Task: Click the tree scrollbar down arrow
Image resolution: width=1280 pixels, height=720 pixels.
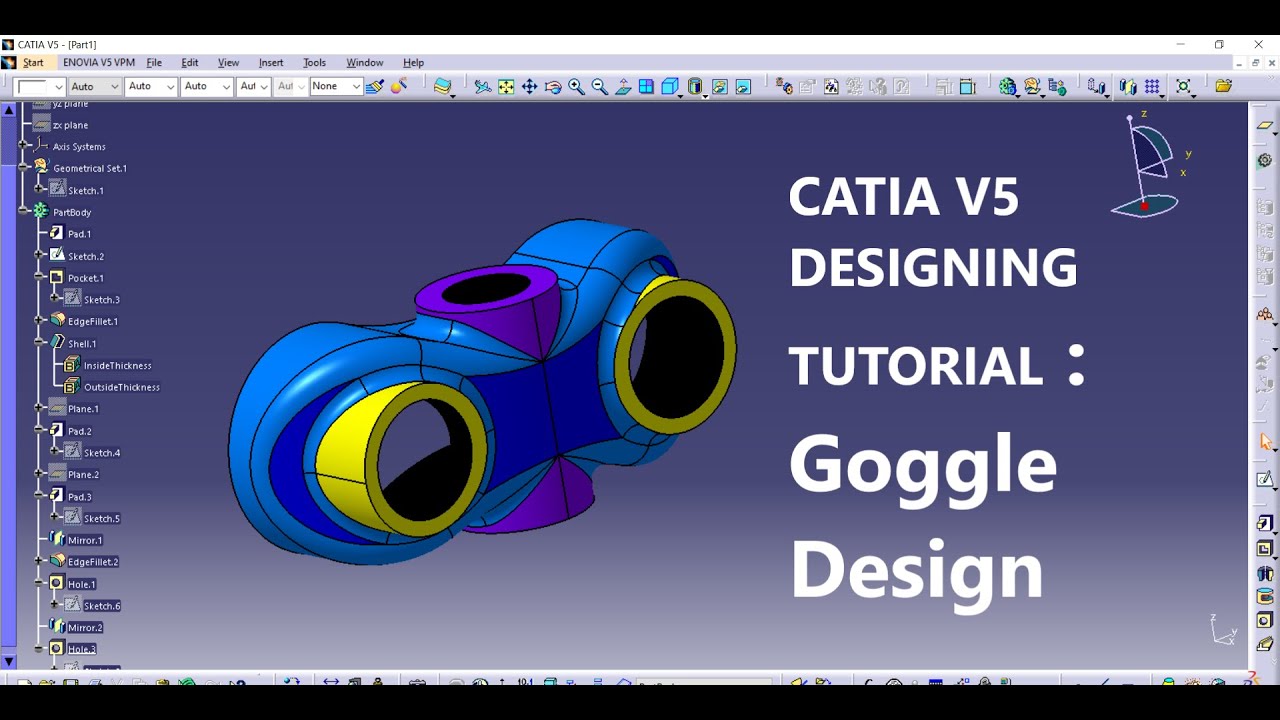Action: (9, 661)
